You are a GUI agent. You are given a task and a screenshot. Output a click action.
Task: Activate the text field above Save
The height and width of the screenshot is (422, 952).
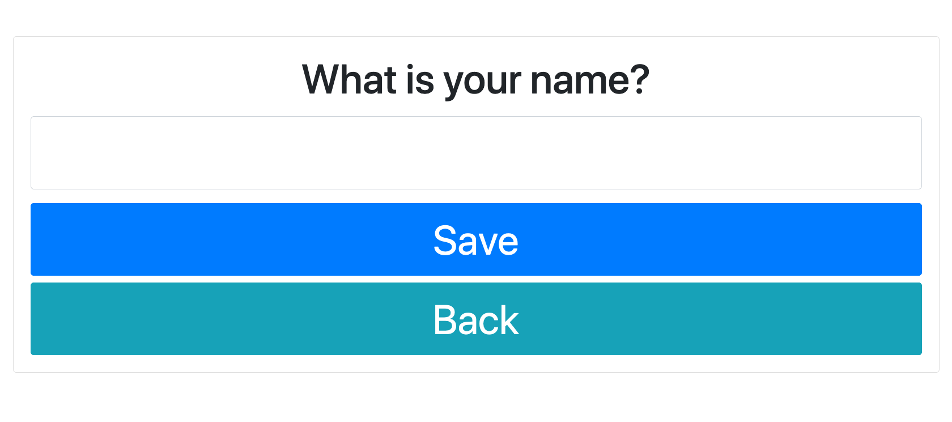[x=475, y=153]
